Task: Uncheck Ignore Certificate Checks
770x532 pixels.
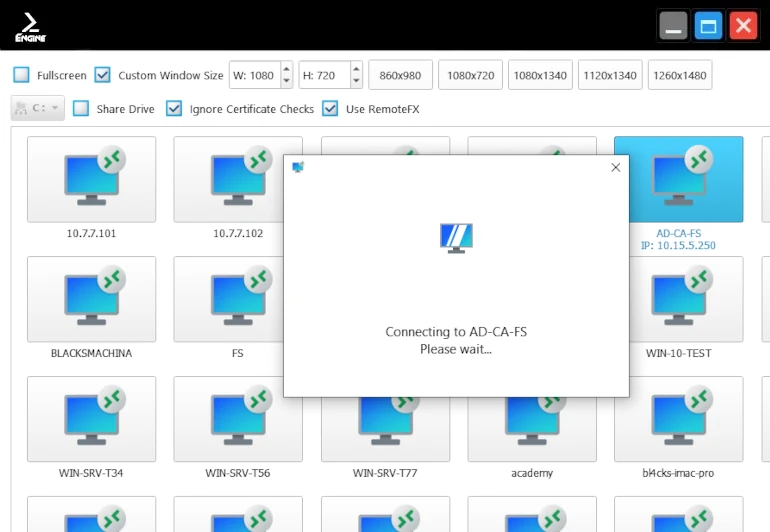Action: point(174,109)
